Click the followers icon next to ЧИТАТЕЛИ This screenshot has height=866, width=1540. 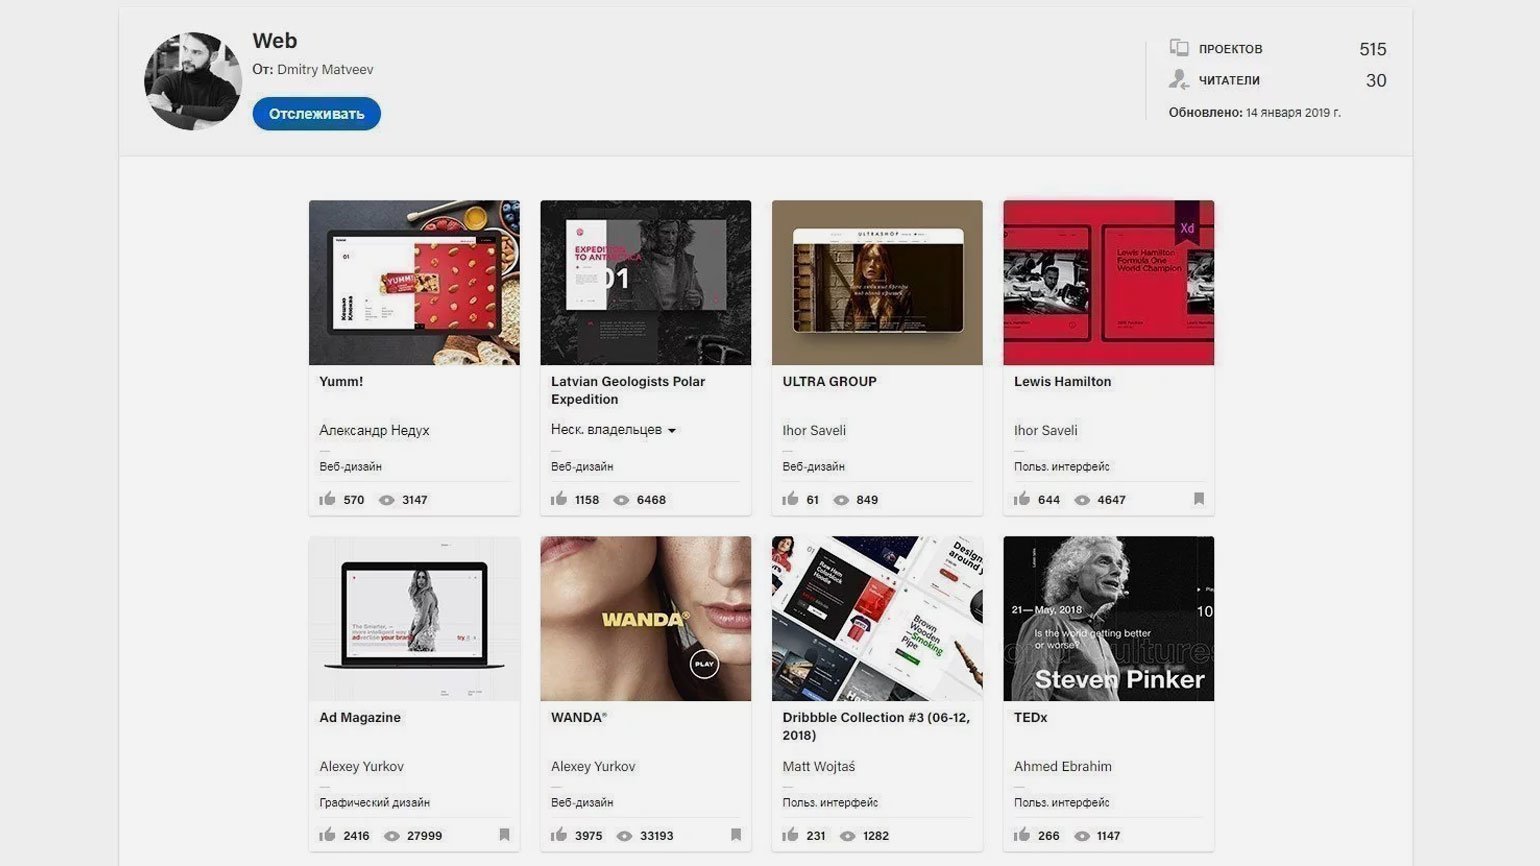pyautogui.click(x=1179, y=80)
